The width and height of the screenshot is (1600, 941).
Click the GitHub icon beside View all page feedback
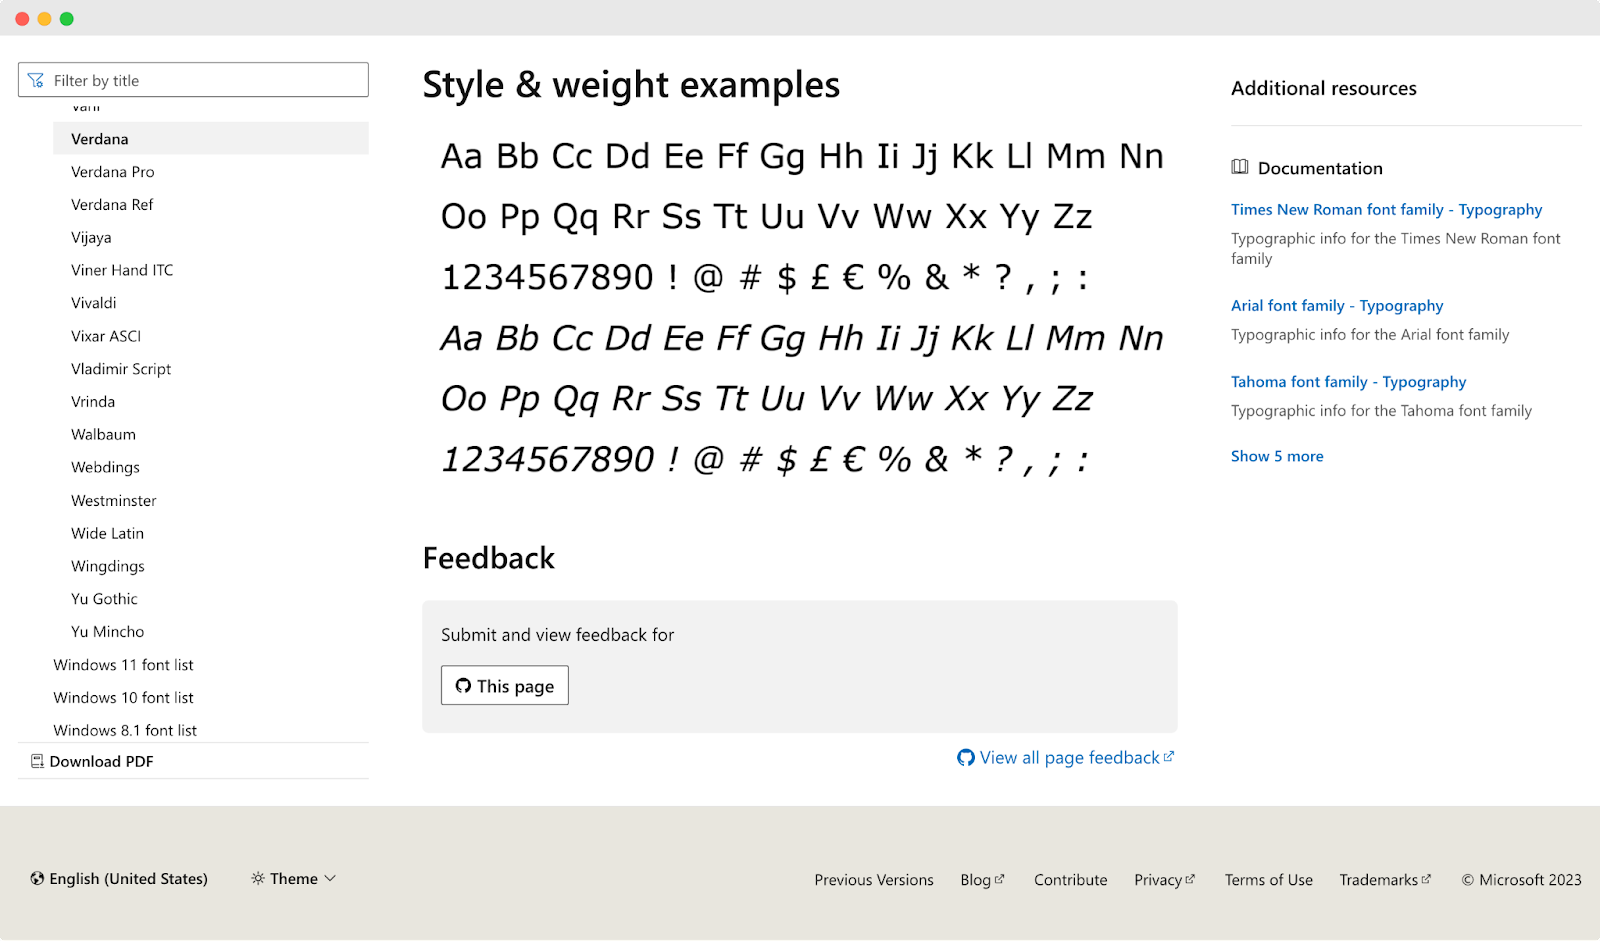pos(965,758)
